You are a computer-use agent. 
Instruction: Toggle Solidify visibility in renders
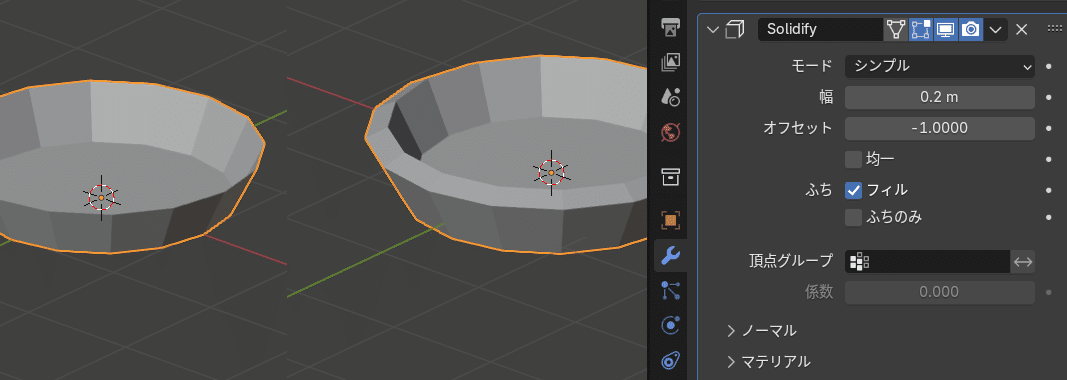click(x=971, y=29)
